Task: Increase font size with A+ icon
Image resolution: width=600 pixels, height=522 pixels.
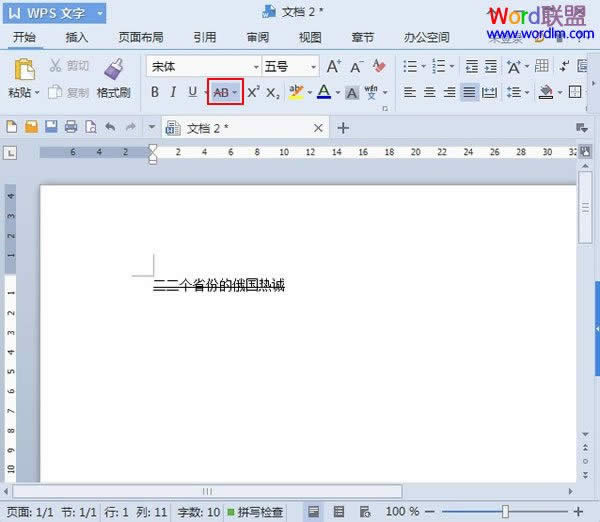Action: (x=334, y=67)
